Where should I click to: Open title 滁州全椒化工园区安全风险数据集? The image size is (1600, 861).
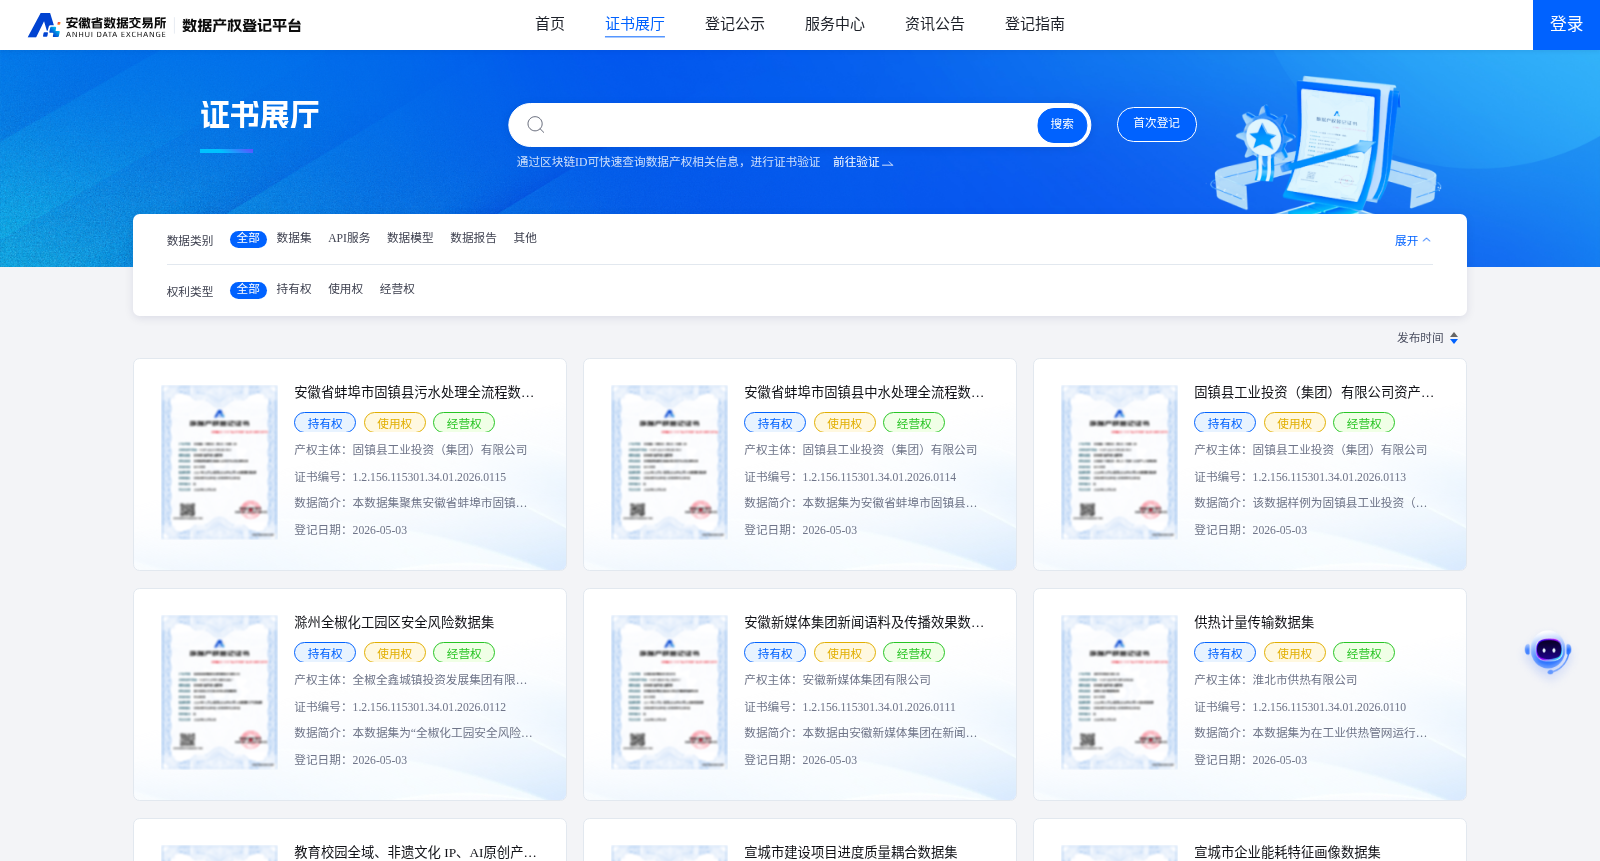tap(394, 622)
